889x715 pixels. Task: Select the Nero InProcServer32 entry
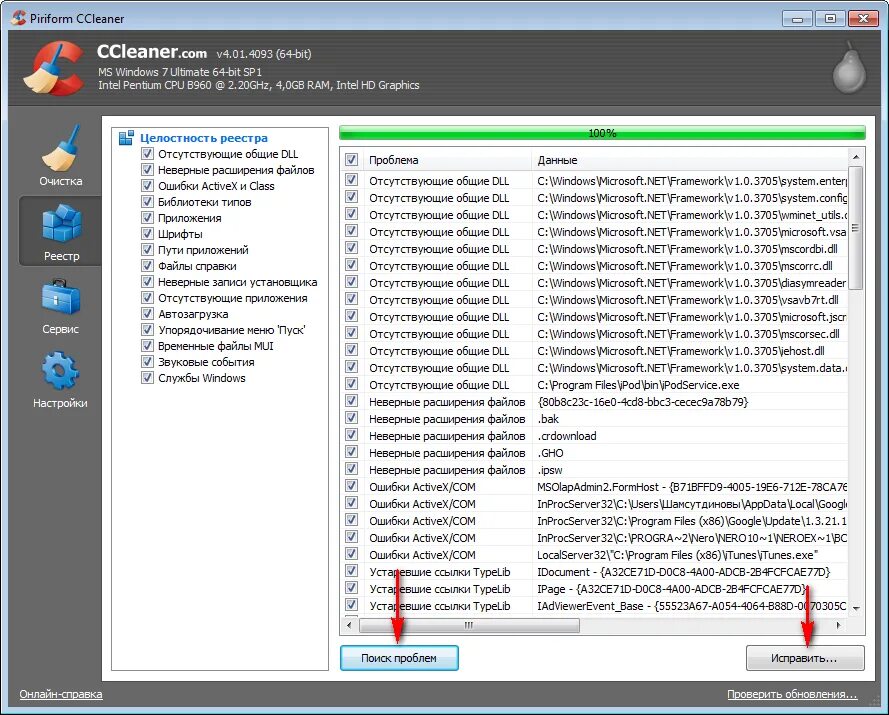click(594, 538)
